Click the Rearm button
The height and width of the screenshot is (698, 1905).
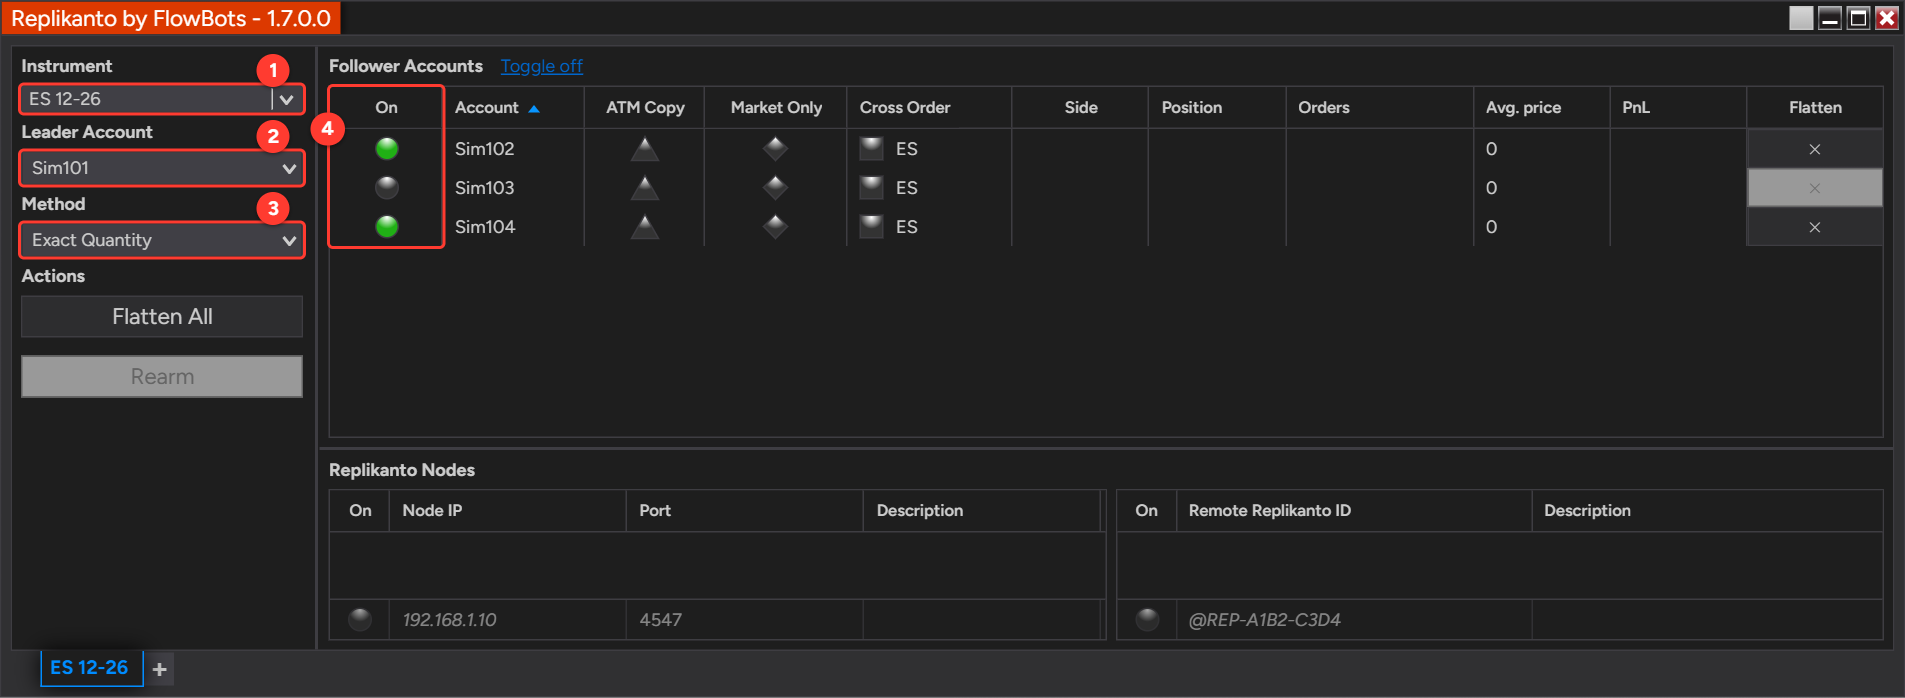click(x=162, y=377)
